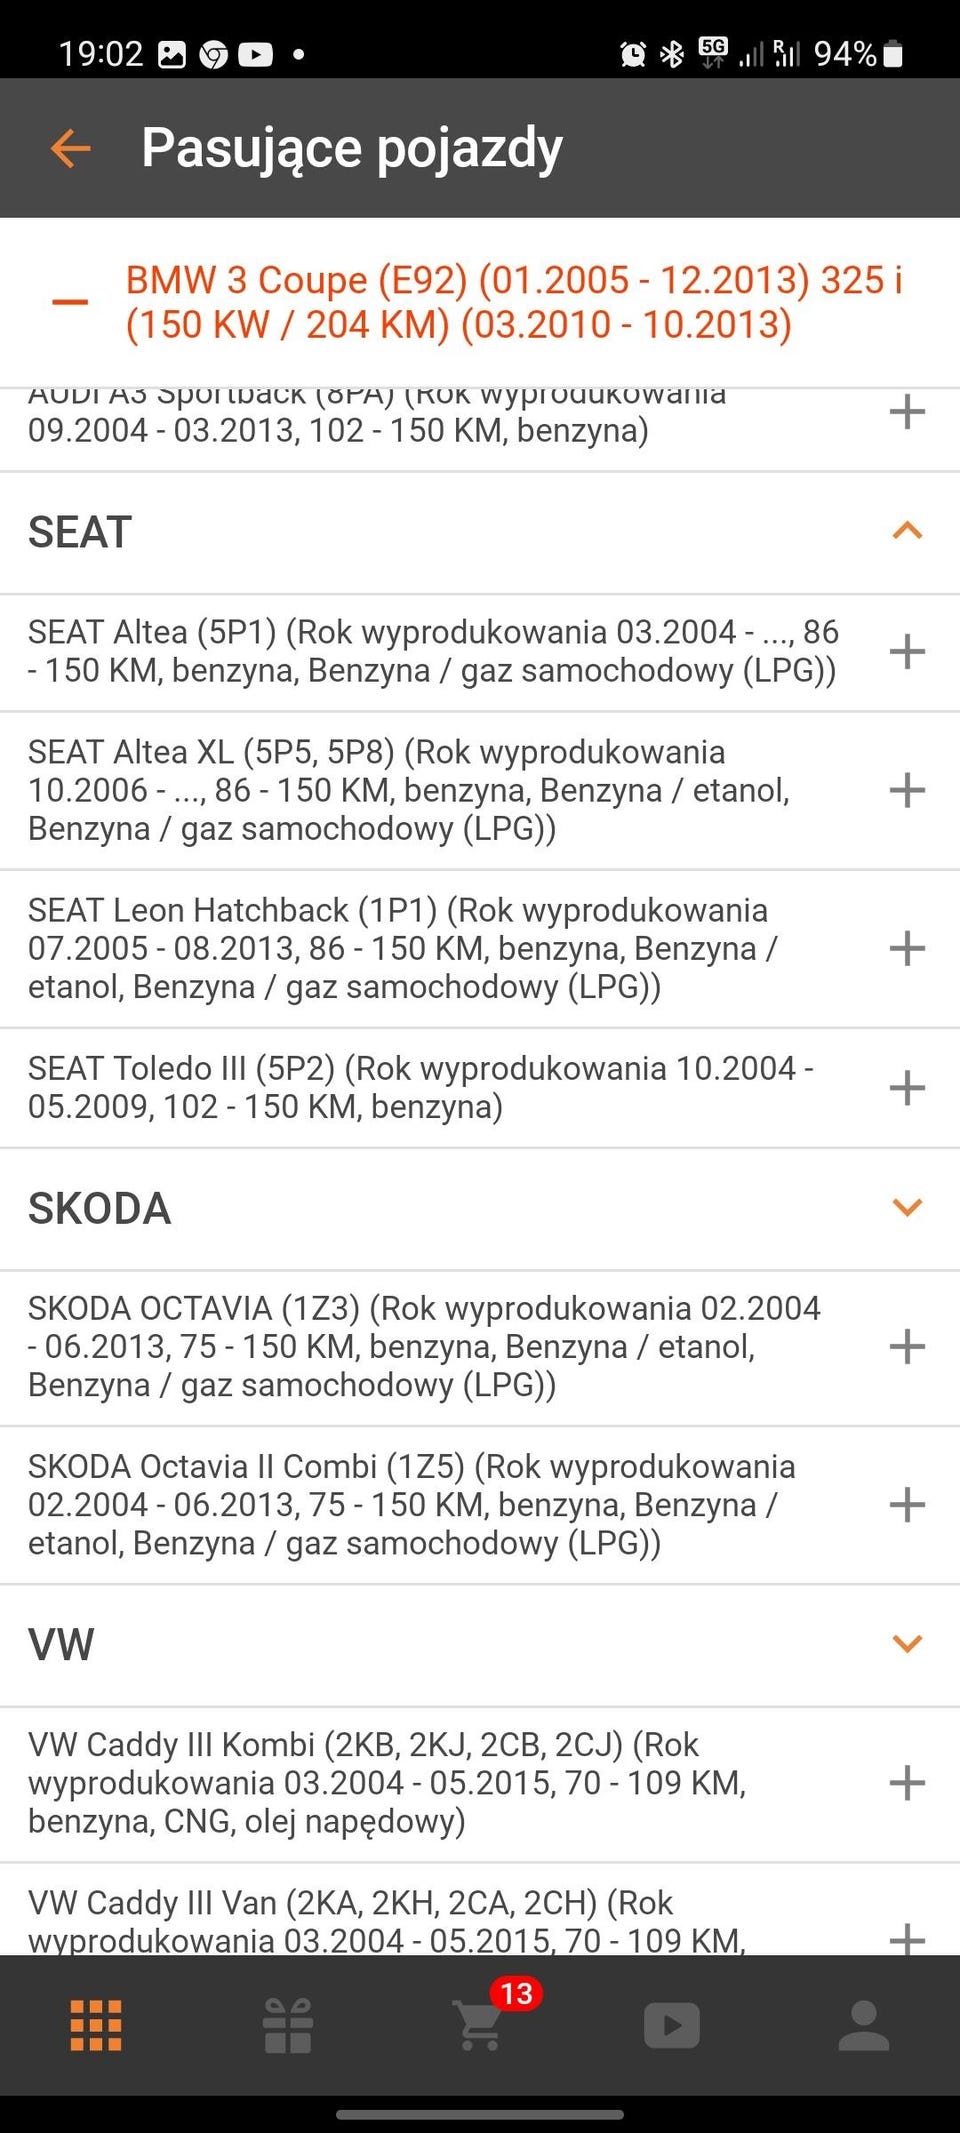Open the categories grid tab
The image size is (960, 2133).
click(96, 2026)
